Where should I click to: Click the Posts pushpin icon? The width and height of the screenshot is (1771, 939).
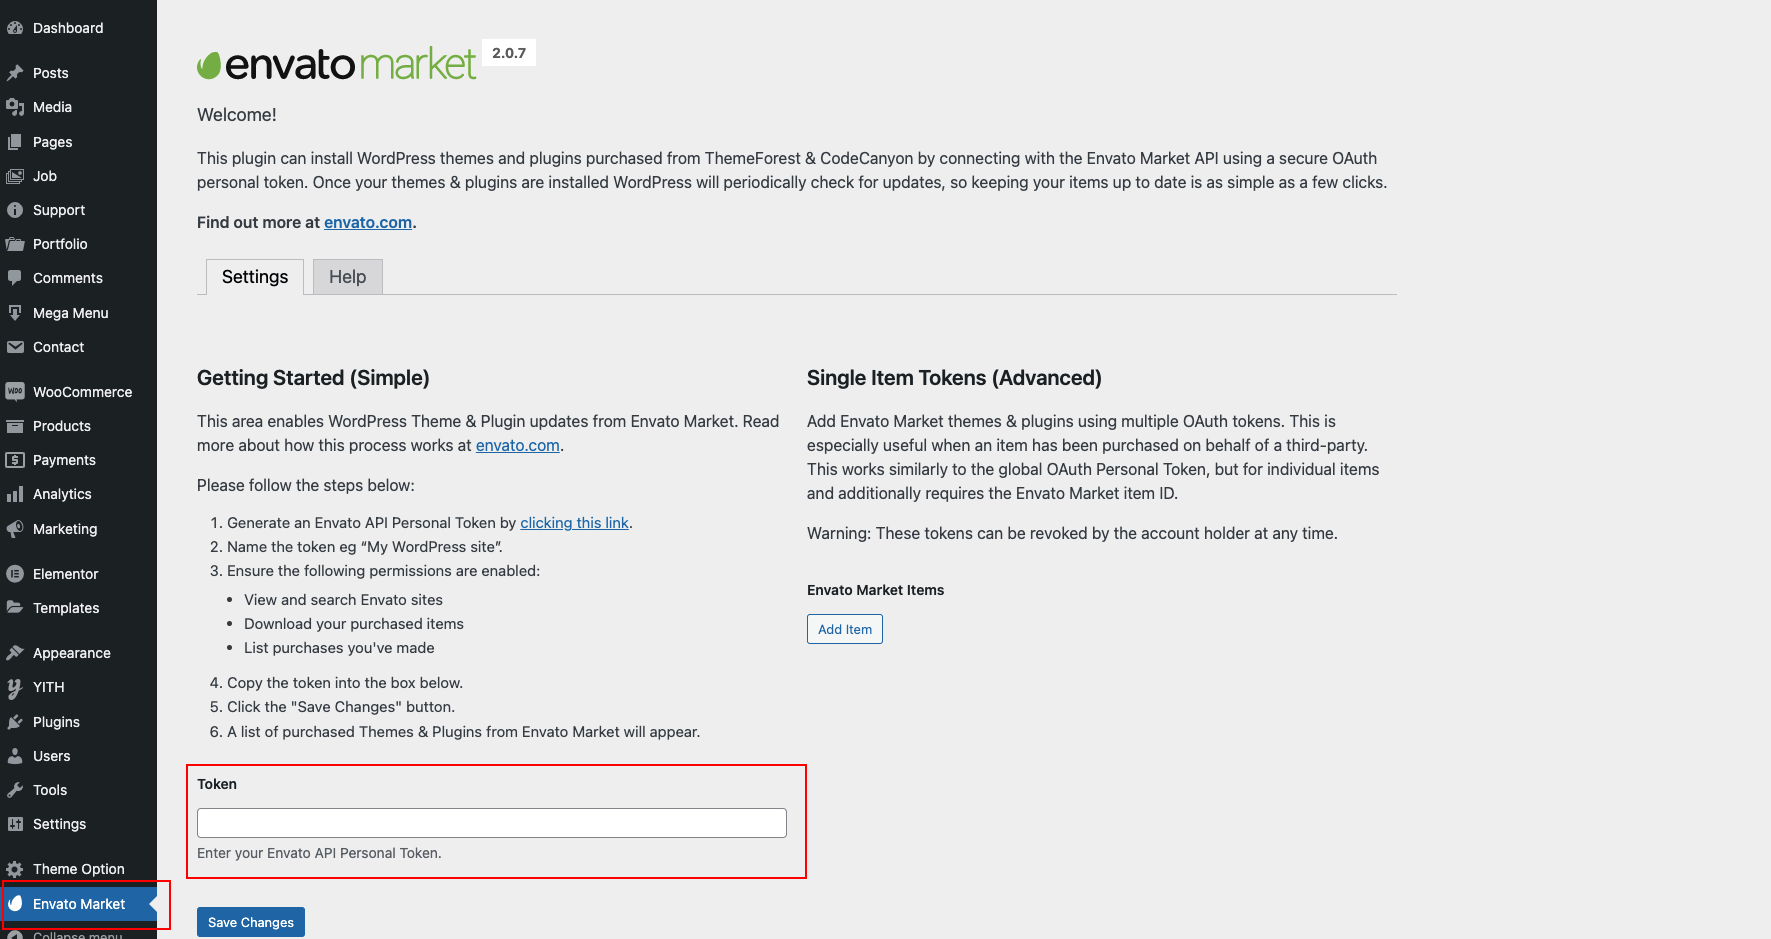point(15,73)
